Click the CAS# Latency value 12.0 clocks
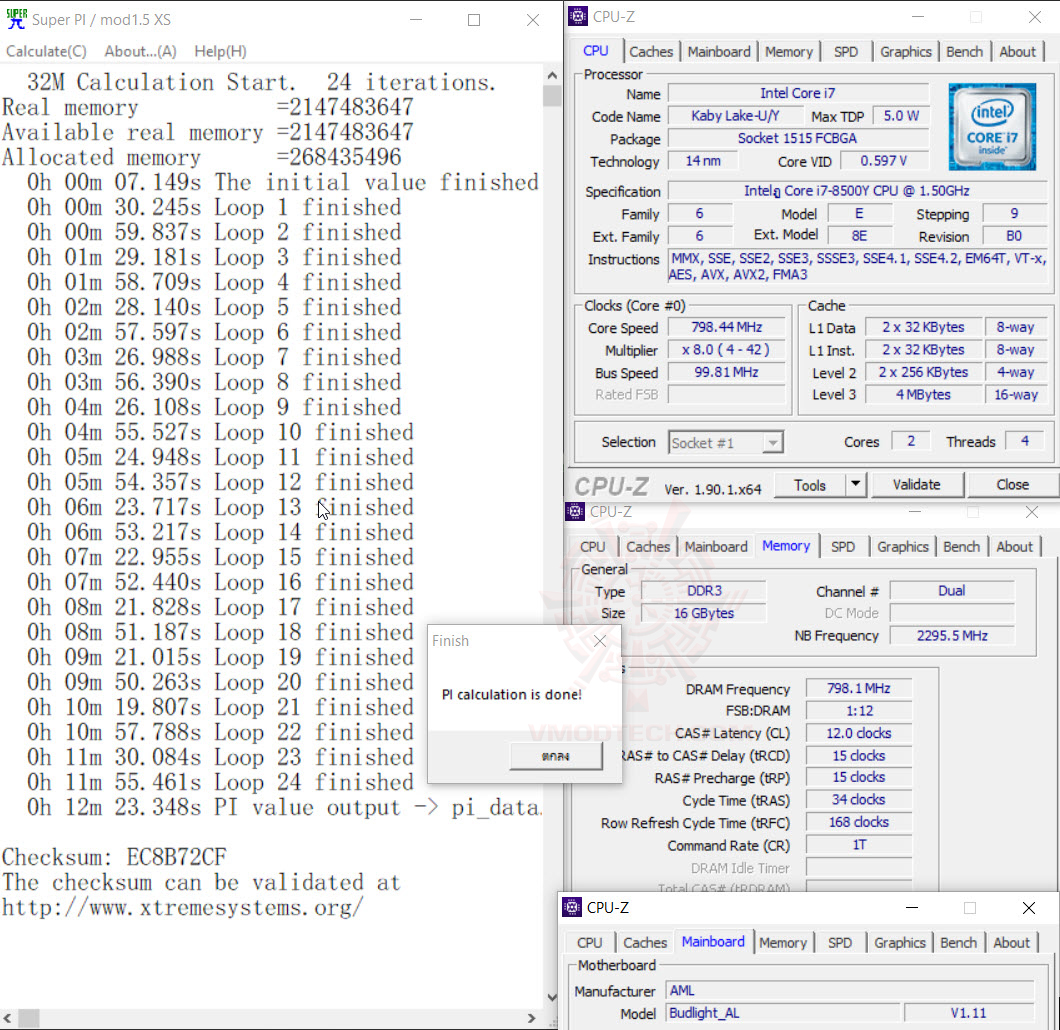The height and width of the screenshot is (1030, 1060). click(x=859, y=733)
